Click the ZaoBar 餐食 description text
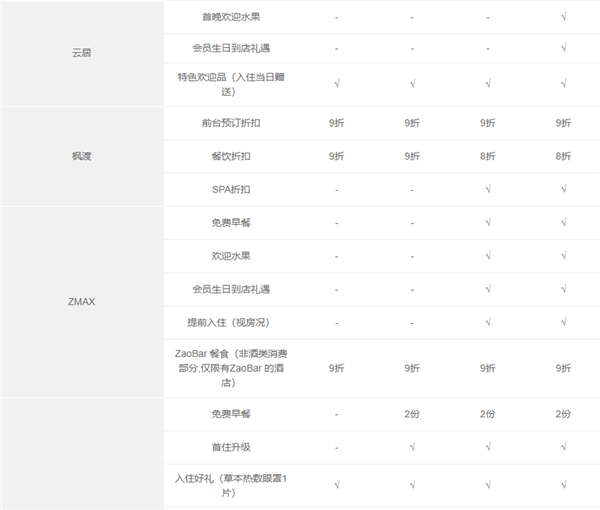The width and height of the screenshot is (600, 510). click(x=230, y=367)
